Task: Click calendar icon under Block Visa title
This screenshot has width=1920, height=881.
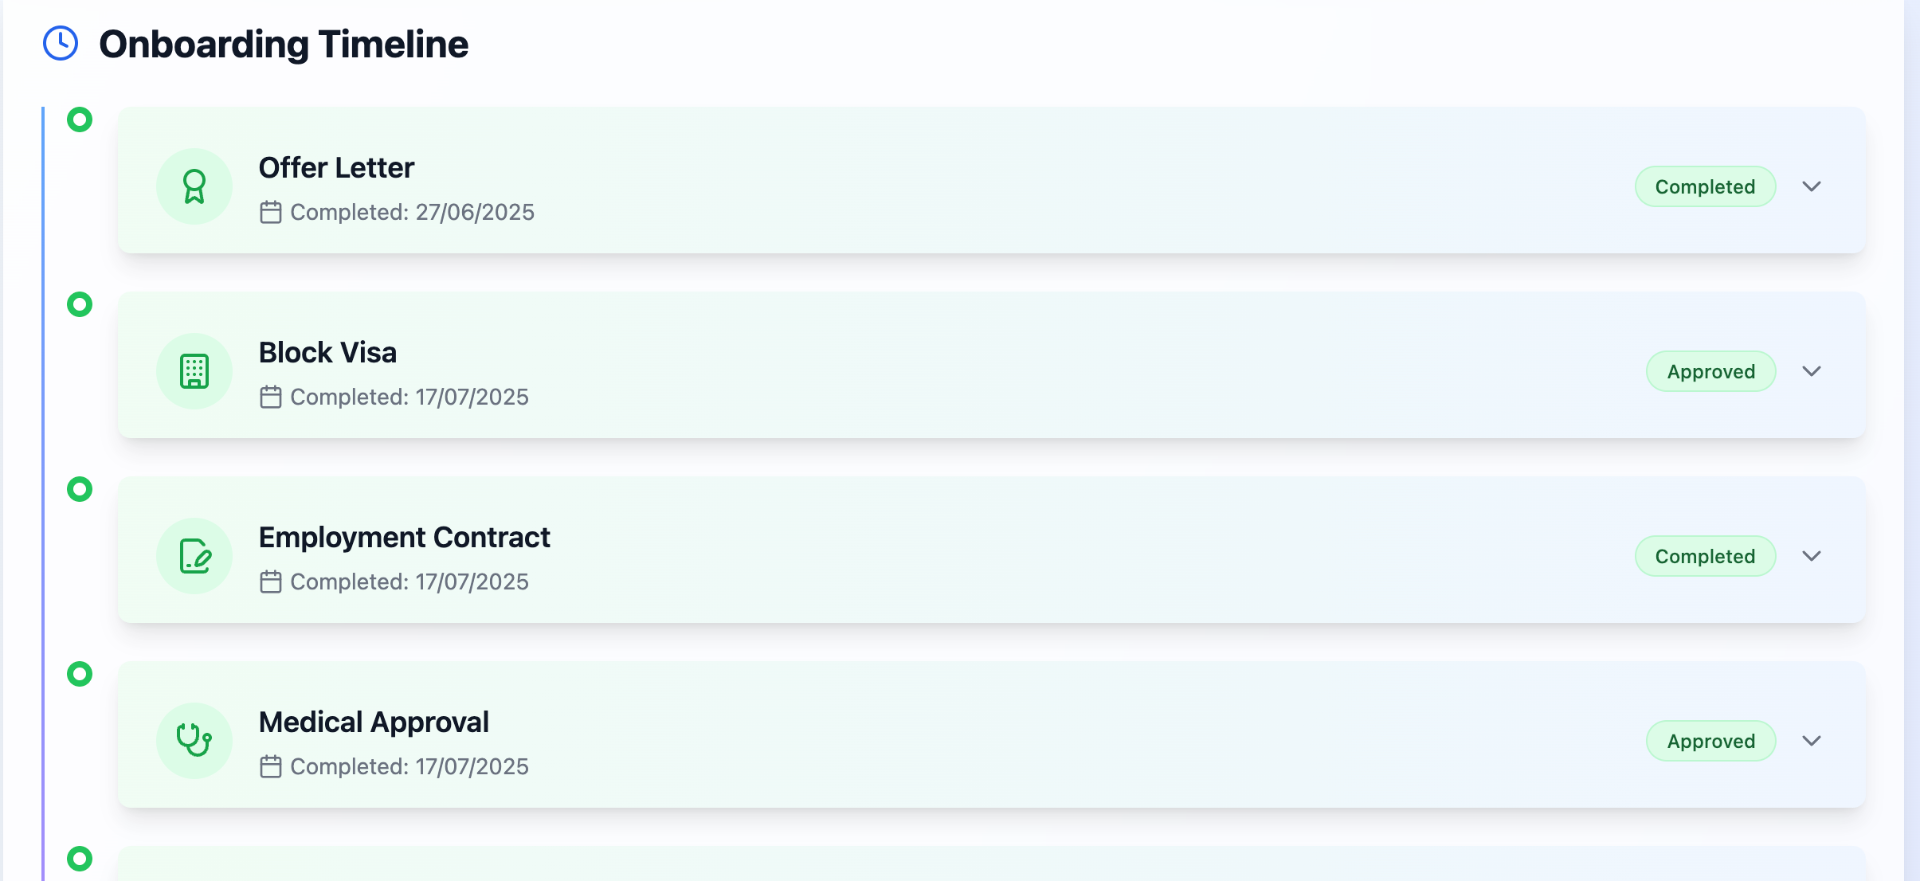Action: (x=270, y=397)
